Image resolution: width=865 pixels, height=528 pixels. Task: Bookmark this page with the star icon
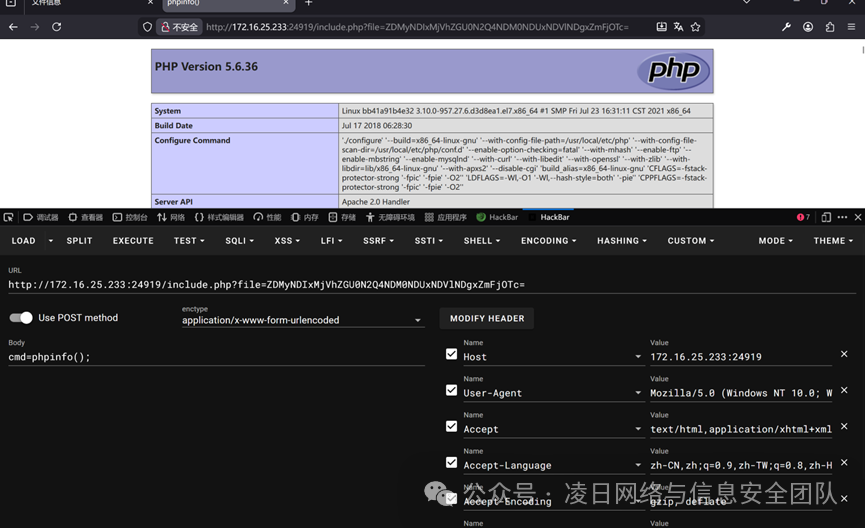tap(695, 26)
